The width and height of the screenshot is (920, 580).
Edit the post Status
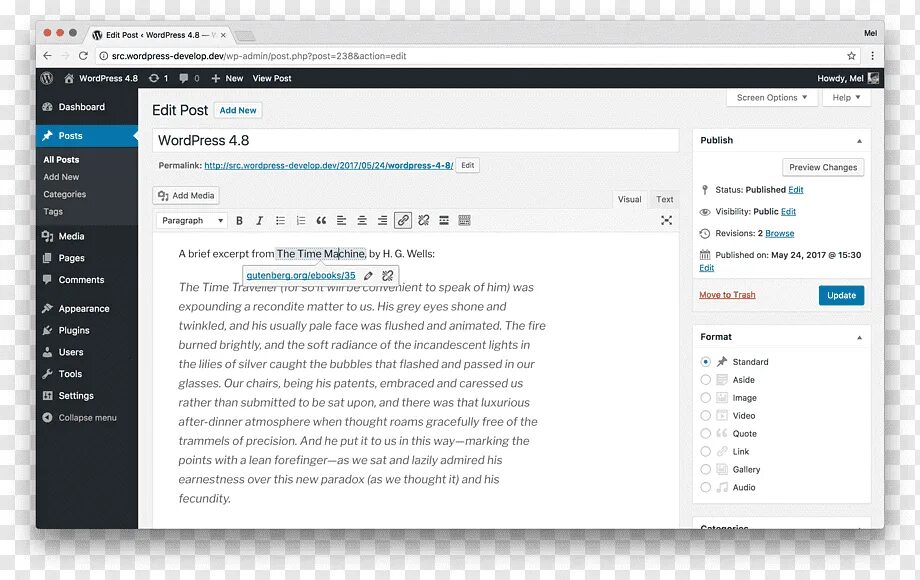tap(796, 190)
